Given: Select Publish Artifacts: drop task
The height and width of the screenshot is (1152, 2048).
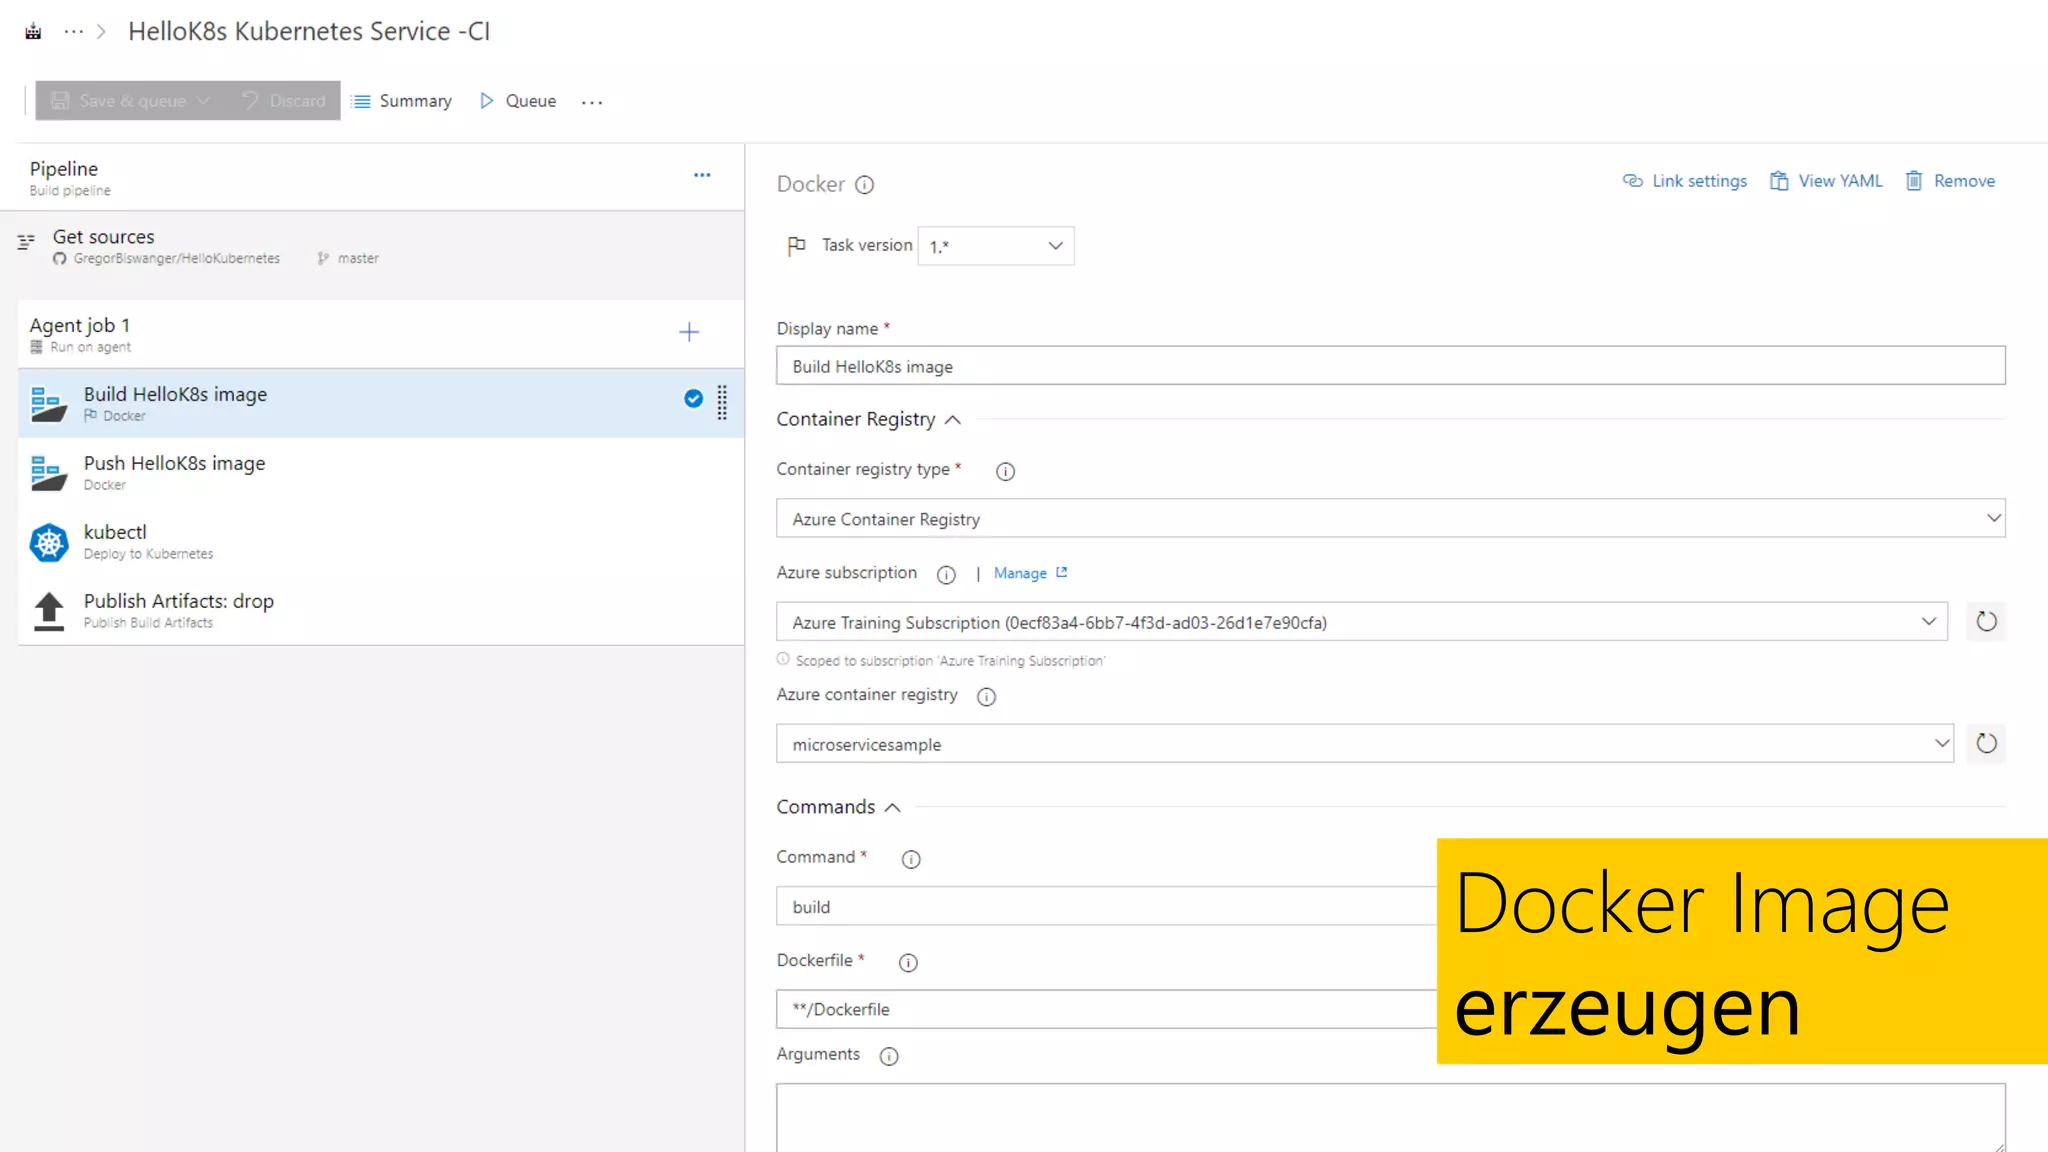Looking at the screenshot, I should (x=380, y=610).
